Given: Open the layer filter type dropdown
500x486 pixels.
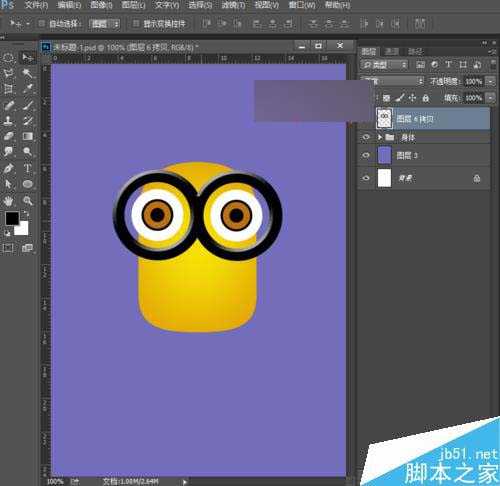Looking at the screenshot, I should (x=384, y=65).
